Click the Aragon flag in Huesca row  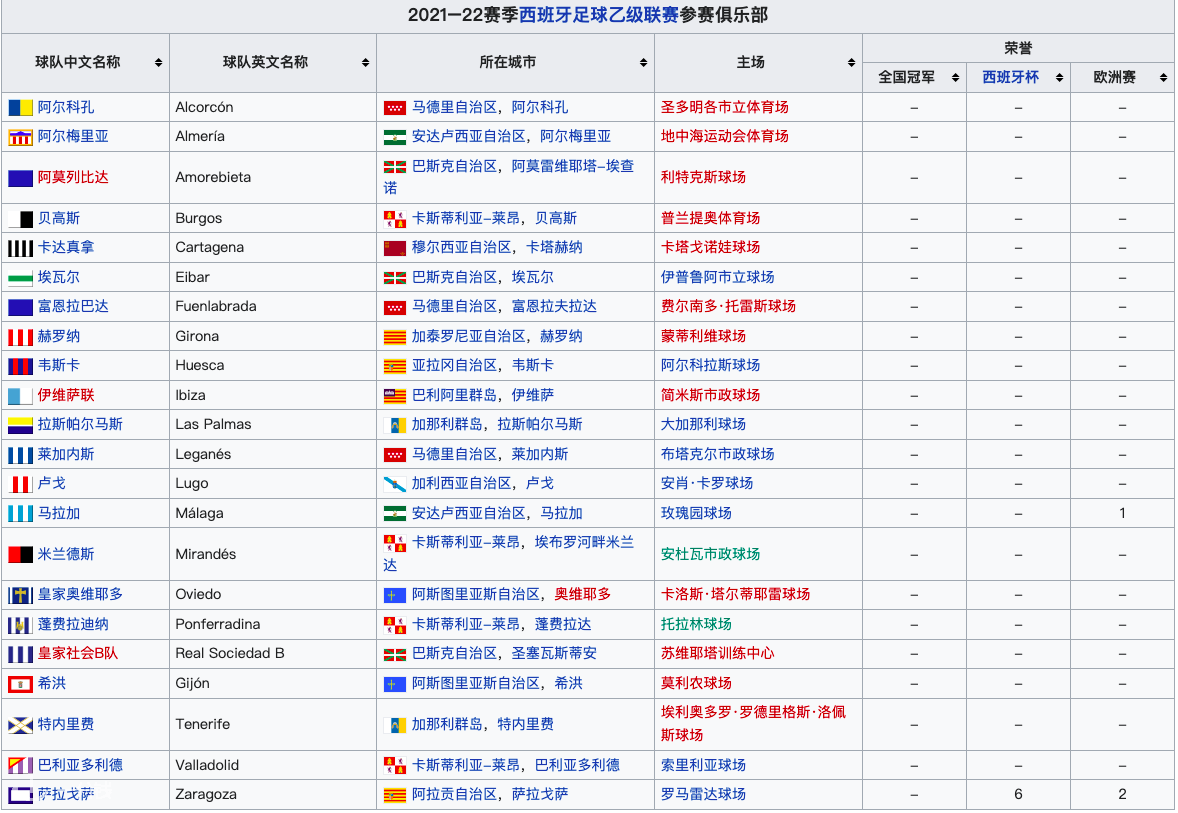(x=395, y=367)
